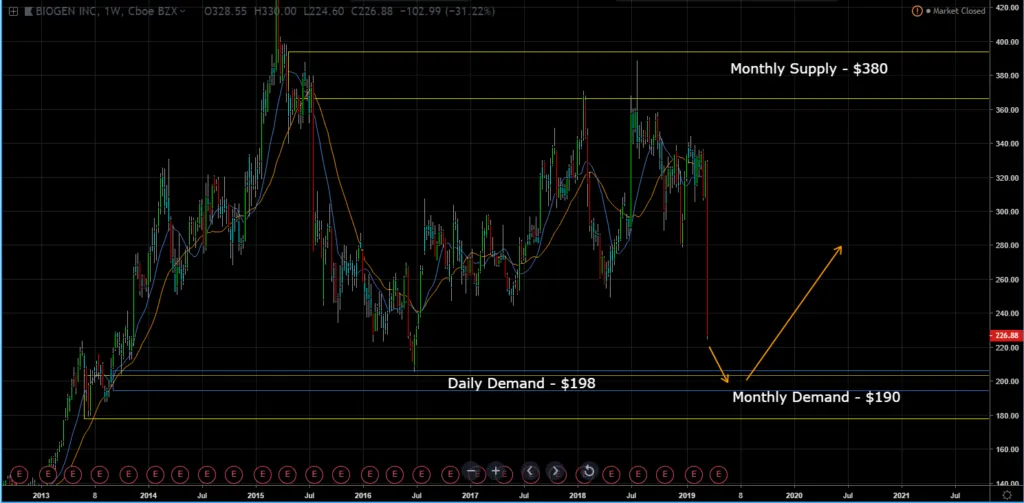
Task: Open chart settings gear in bottom-right corner
Action: (1006, 494)
